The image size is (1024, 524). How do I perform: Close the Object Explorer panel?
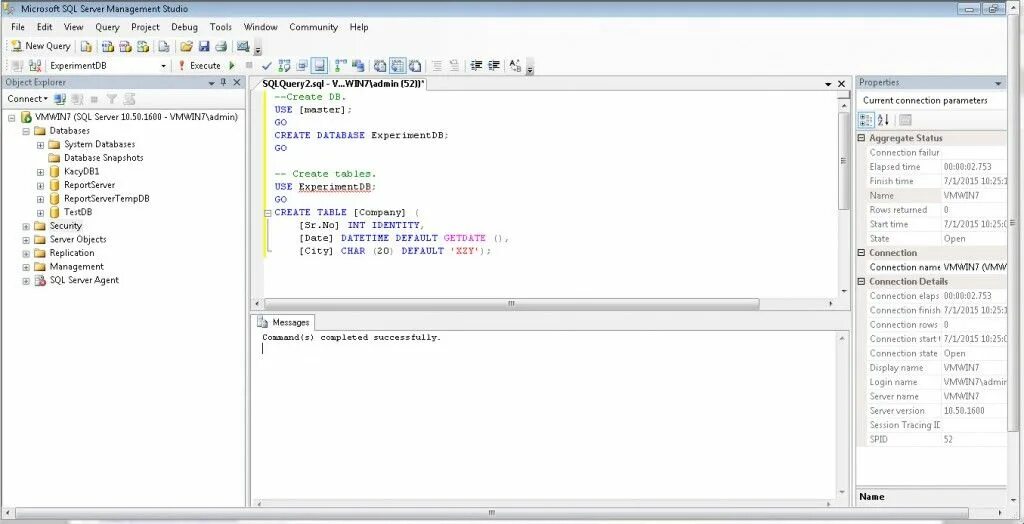pos(236,82)
